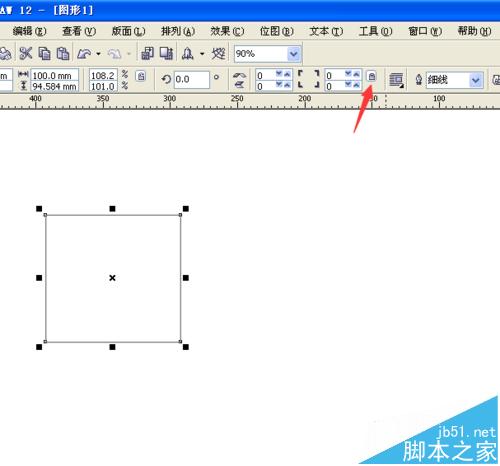Open the 文本(T) menu
The width and height of the screenshot is (500, 466).
(326, 31)
